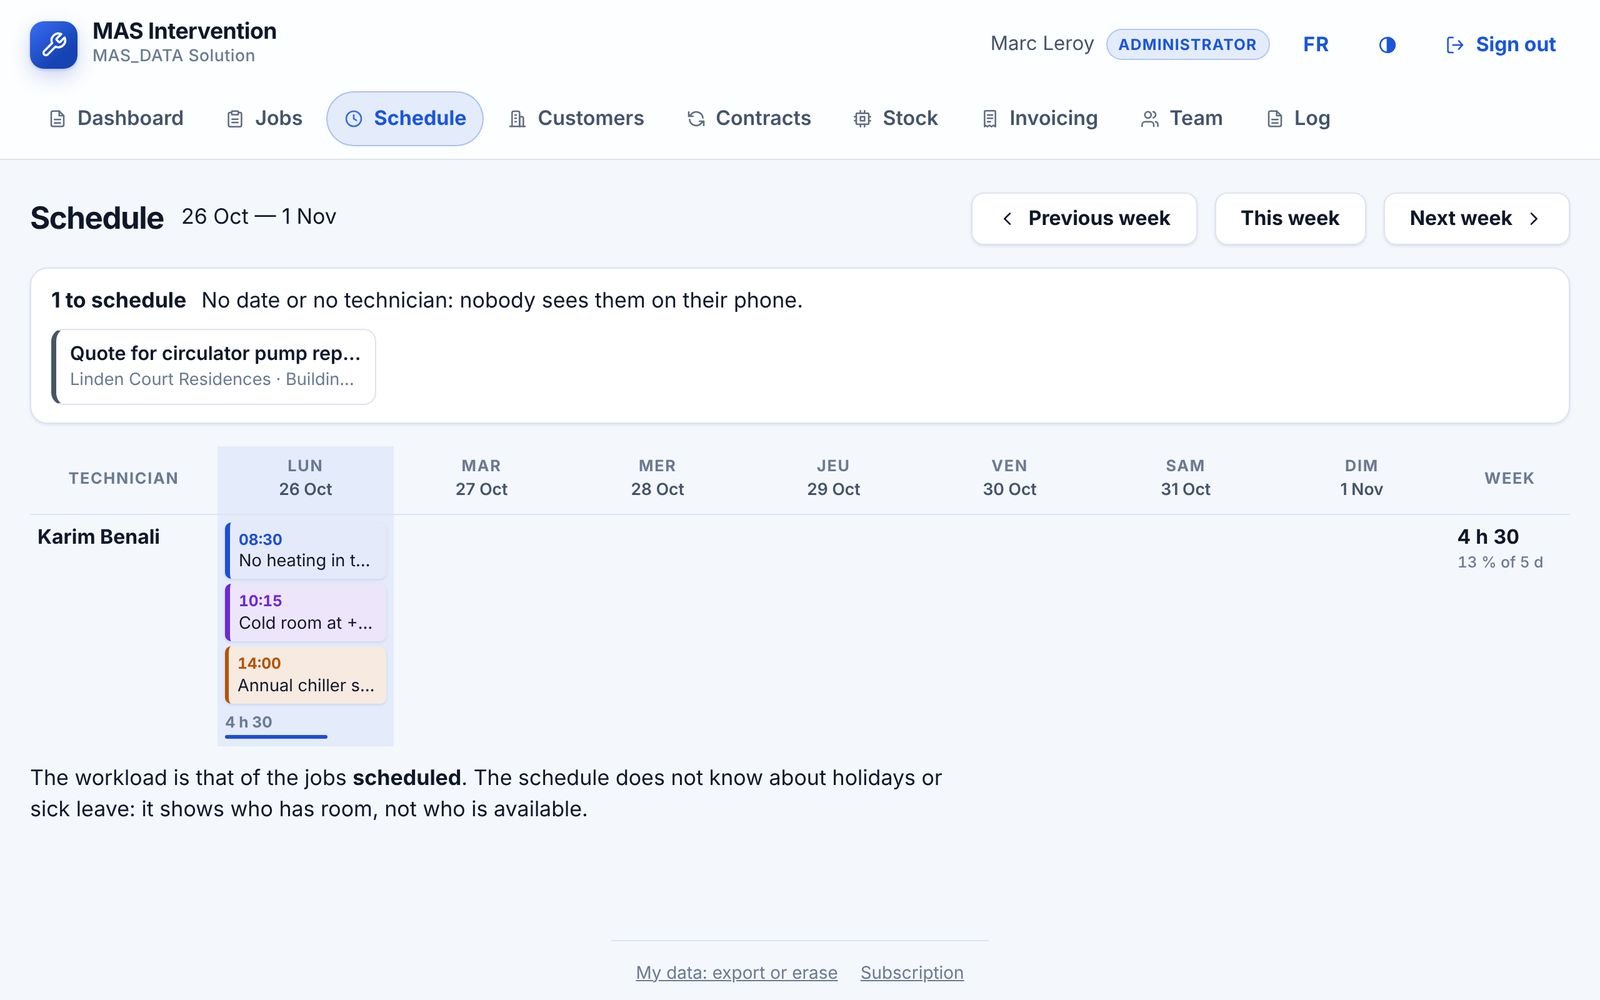Click the MAR 27 Oct column header

[481, 478]
